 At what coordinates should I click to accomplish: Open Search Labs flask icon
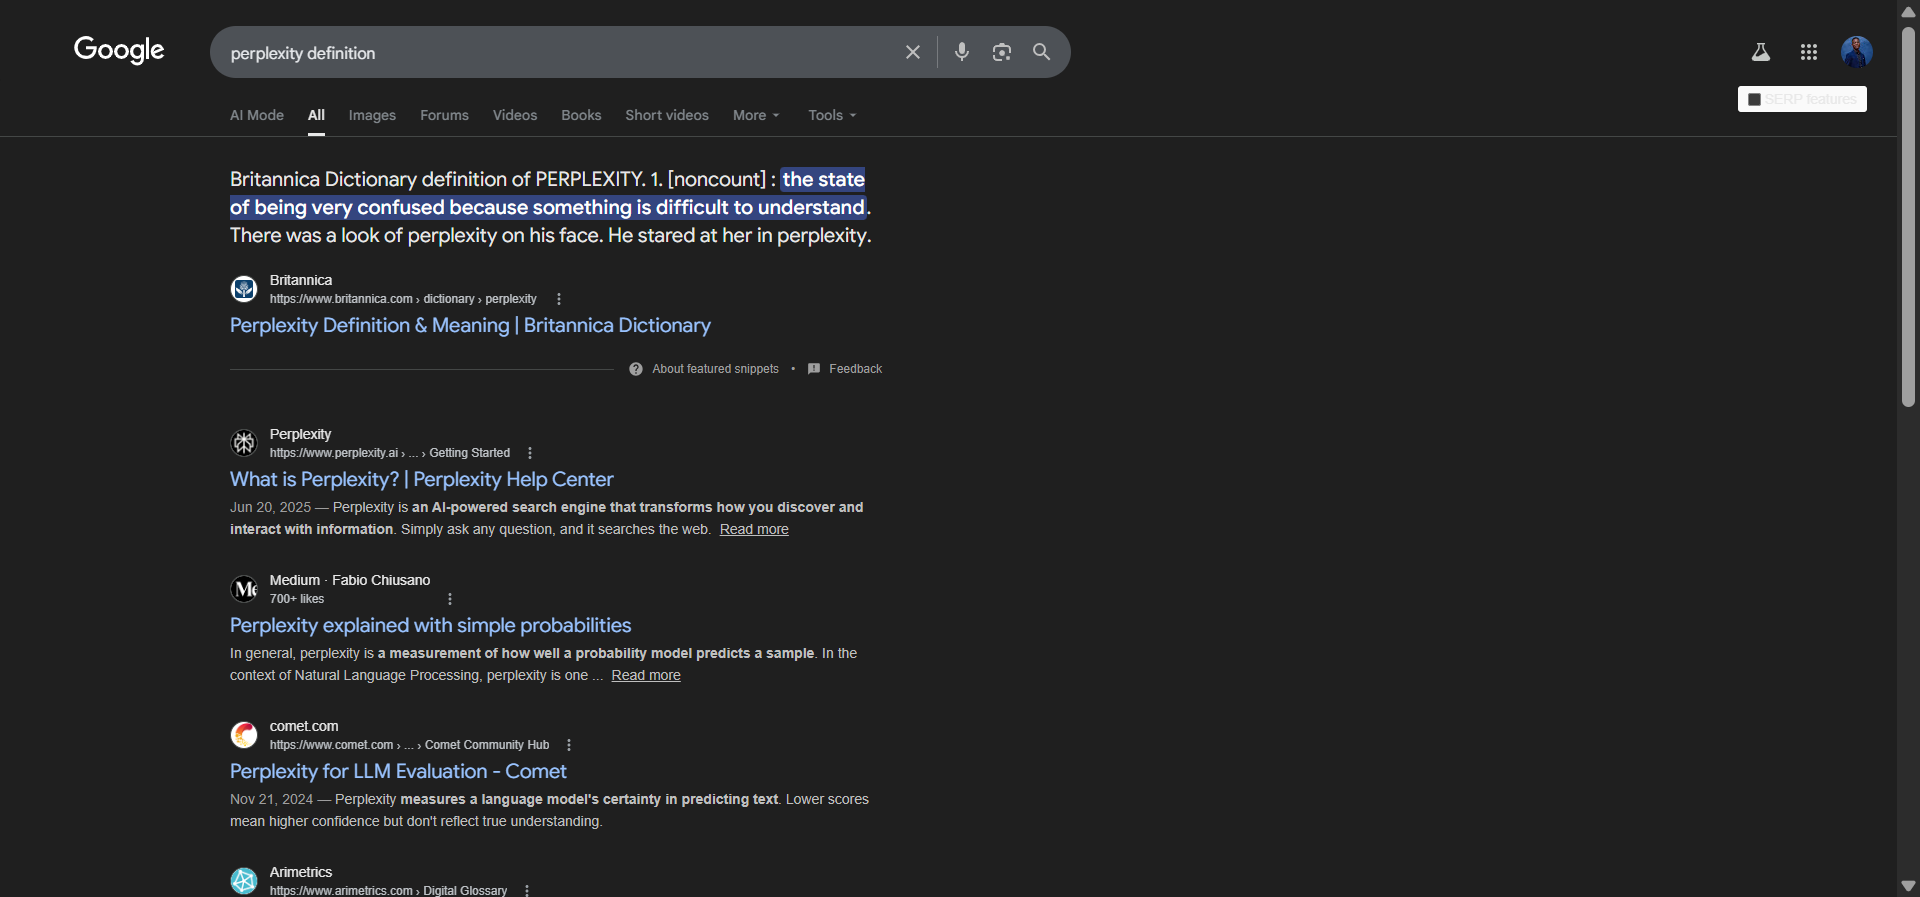click(1761, 52)
